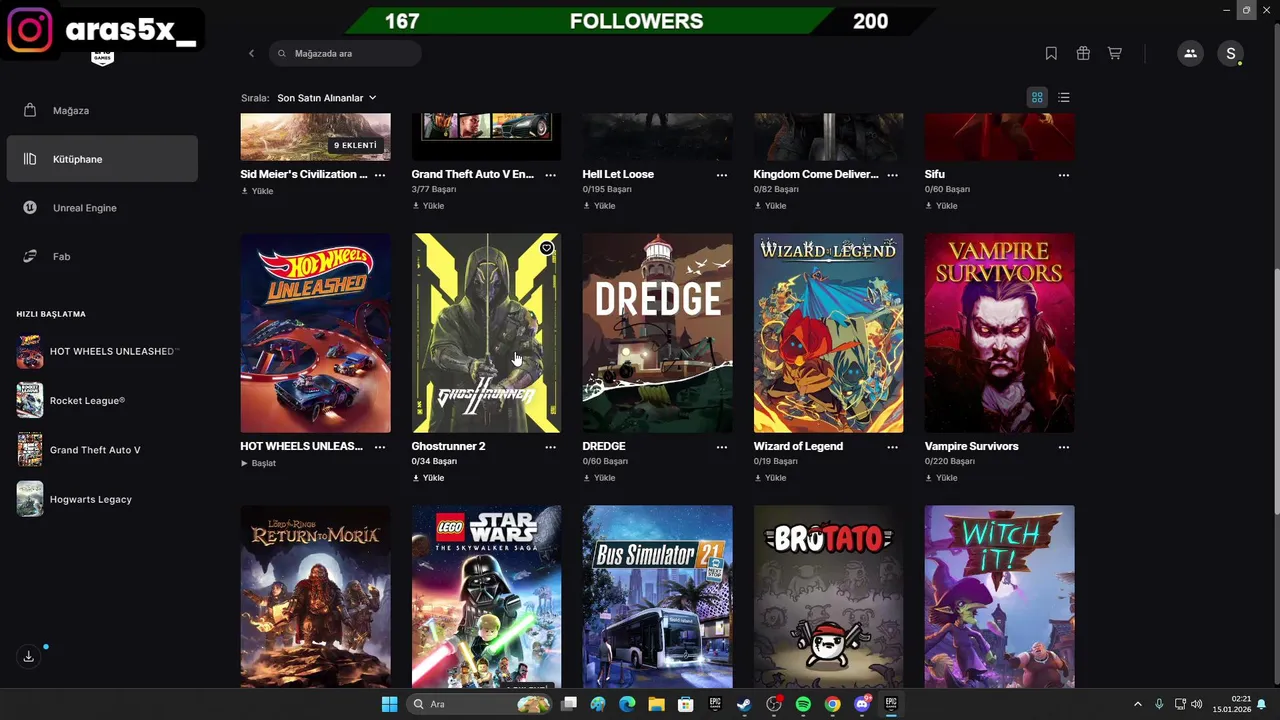Open LEGO Star Wars Skywalker Saga cover
This screenshot has height=720, width=1280.
[486, 597]
